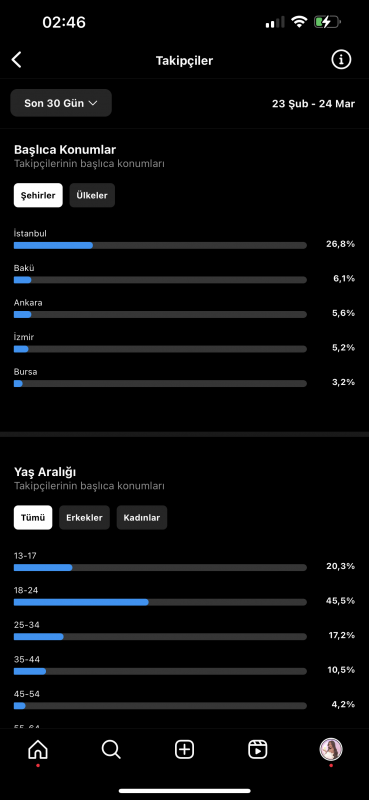Select the Şehirler filter
Screen dimensions: 369x800
(38, 195)
